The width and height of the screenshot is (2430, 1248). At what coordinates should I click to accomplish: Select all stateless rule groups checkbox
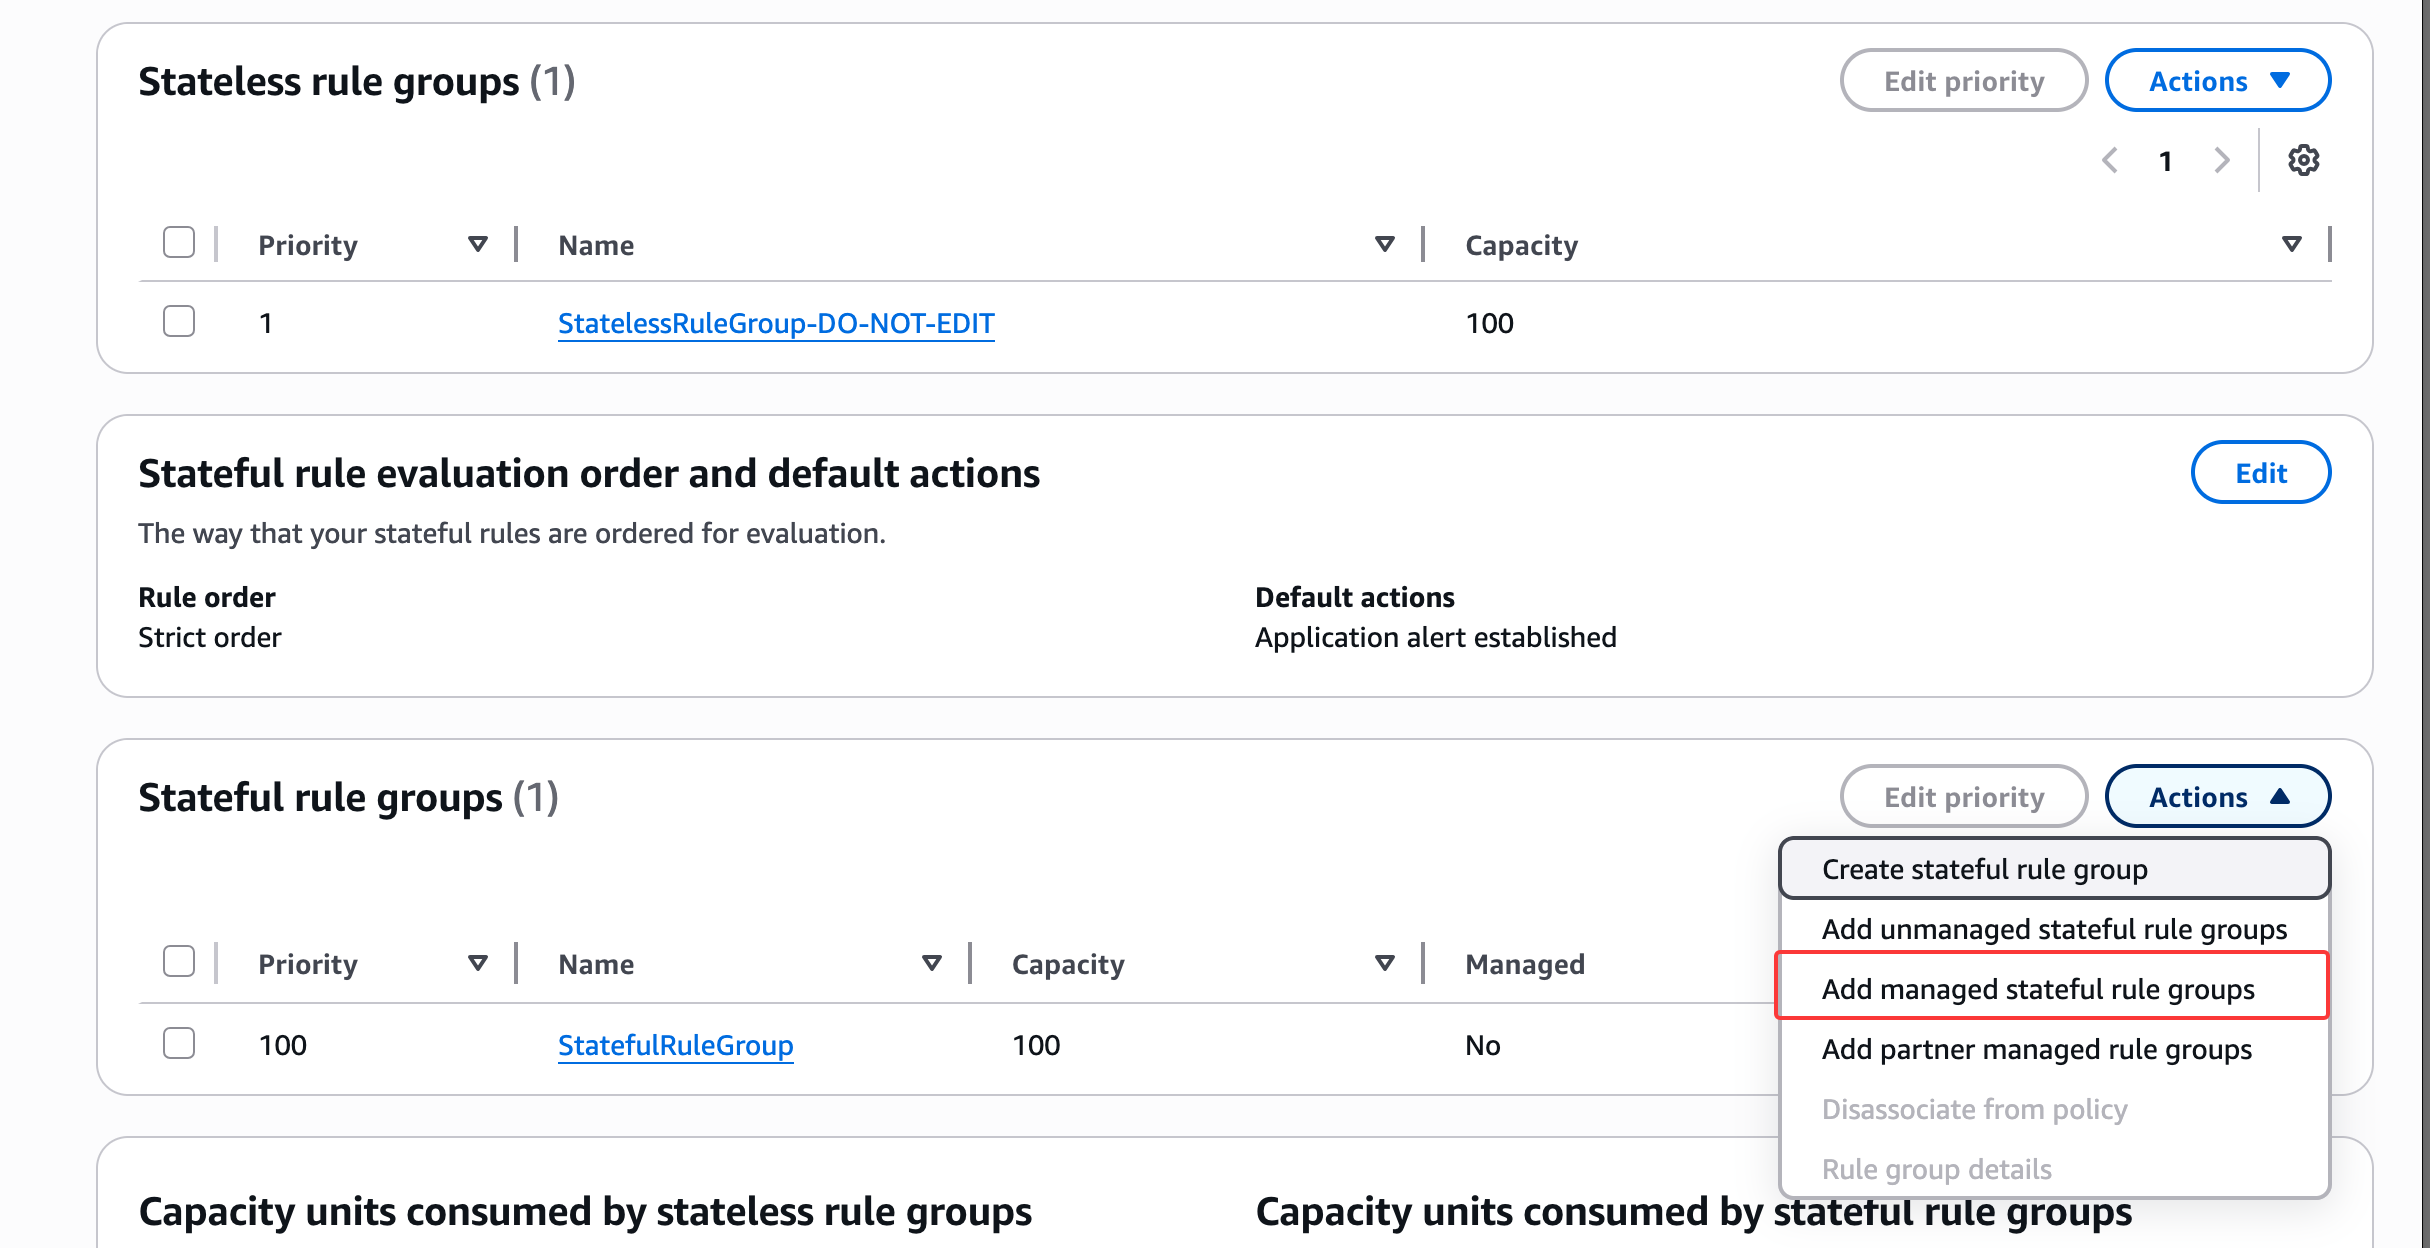[179, 242]
